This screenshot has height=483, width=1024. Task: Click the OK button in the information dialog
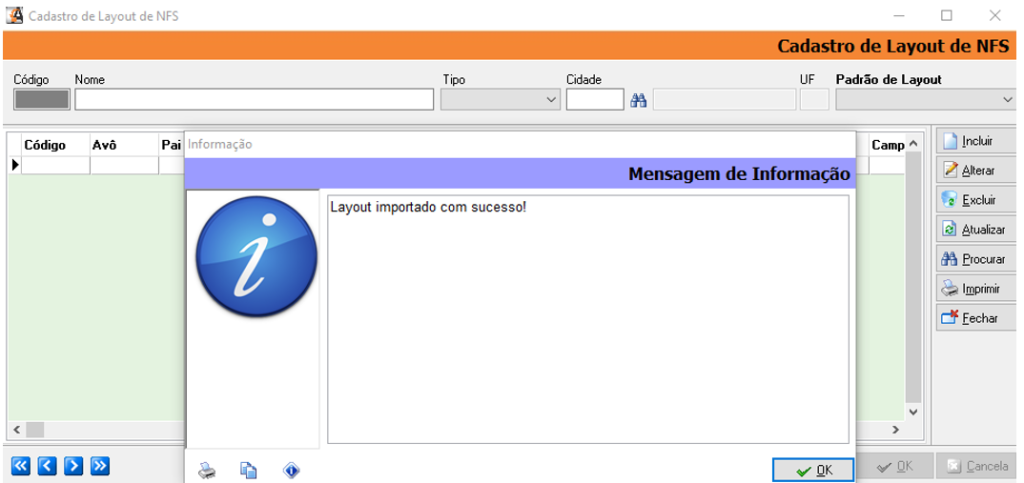point(813,469)
